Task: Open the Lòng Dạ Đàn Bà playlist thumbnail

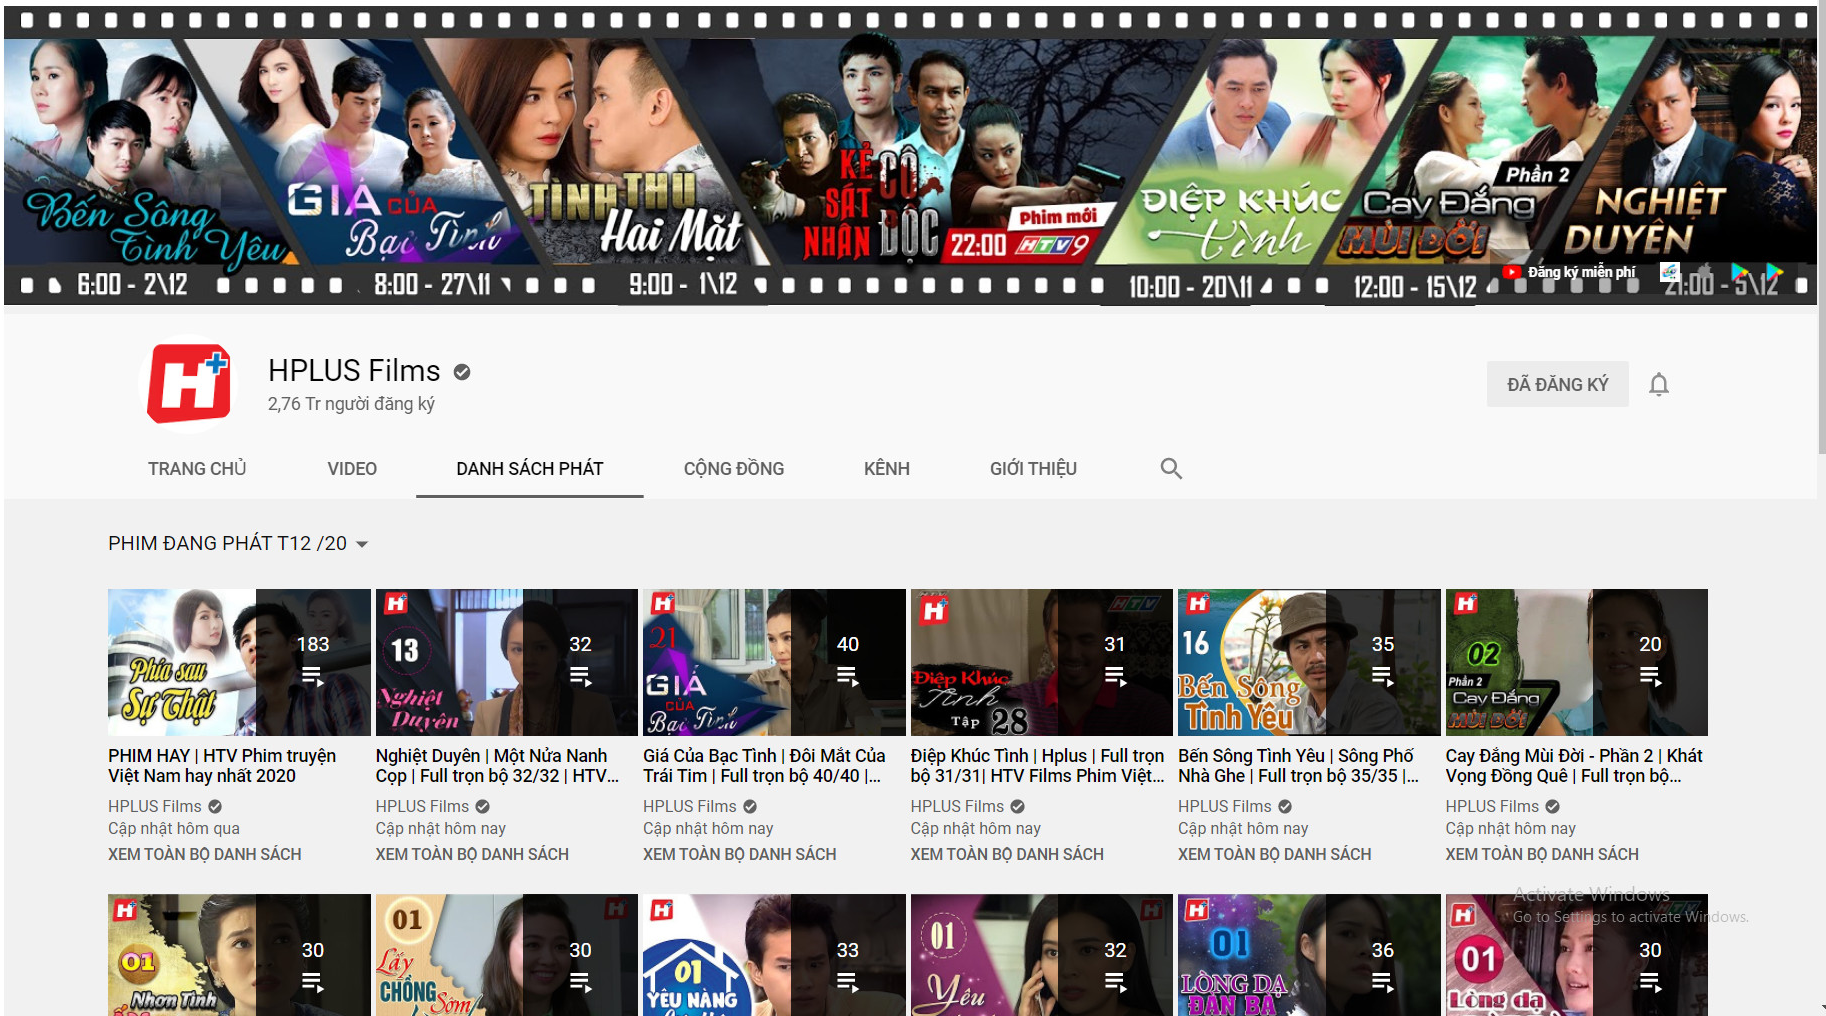Action: 1308,955
